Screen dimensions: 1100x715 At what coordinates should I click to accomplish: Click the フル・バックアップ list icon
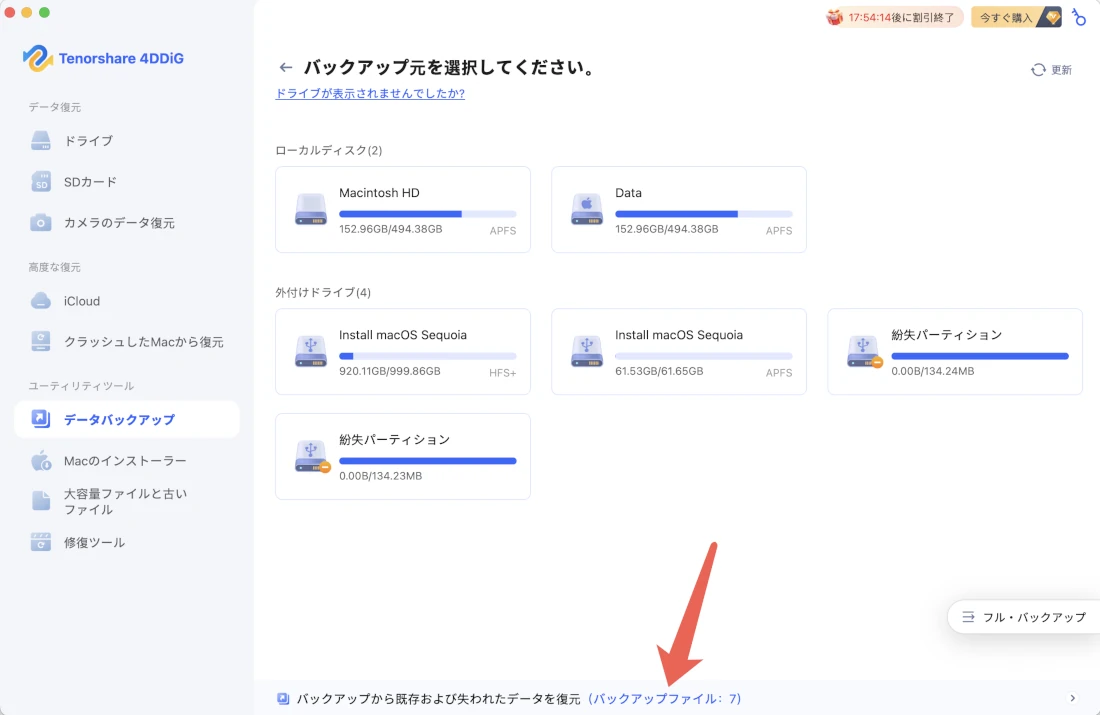[968, 617]
